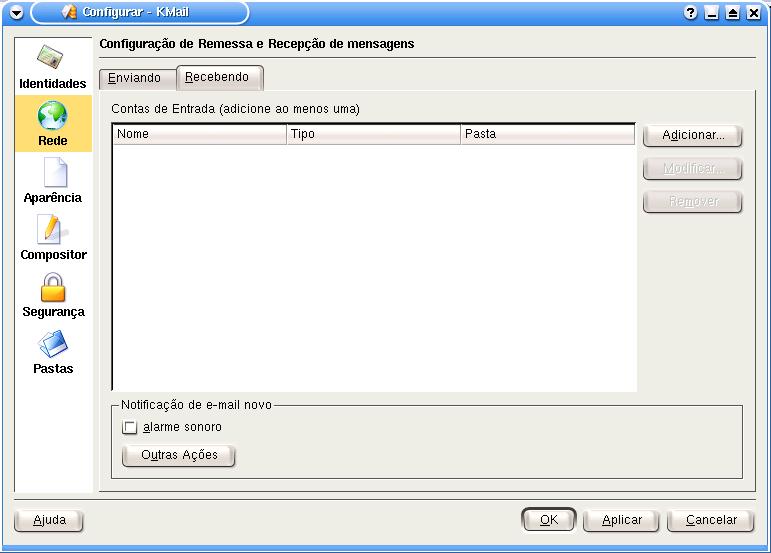Open the Aparência page icon
The width and height of the screenshot is (771, 553).
coord(52,180)
